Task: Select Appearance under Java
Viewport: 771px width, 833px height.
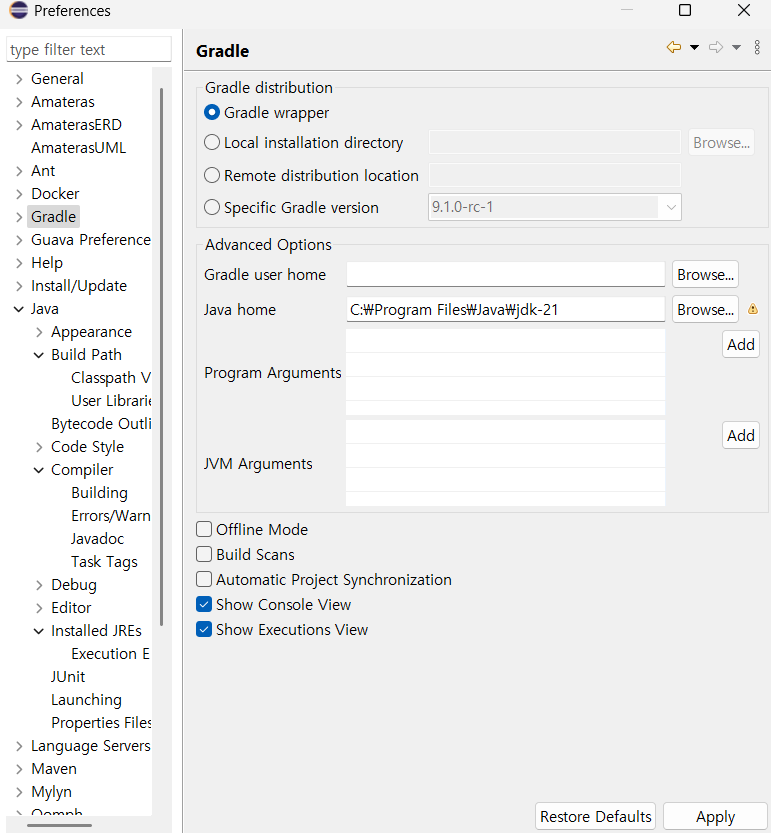Action: pyautogui.click(x=91, y=332)
